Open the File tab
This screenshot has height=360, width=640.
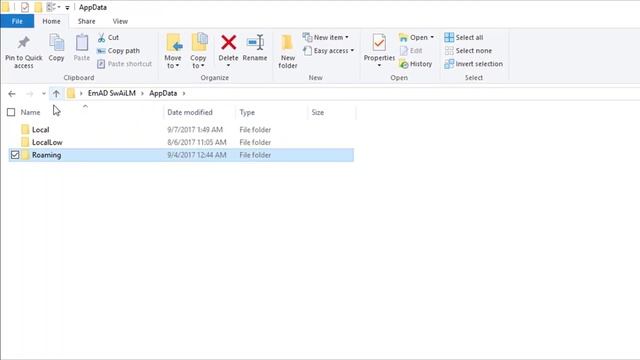tap(17, 21)
